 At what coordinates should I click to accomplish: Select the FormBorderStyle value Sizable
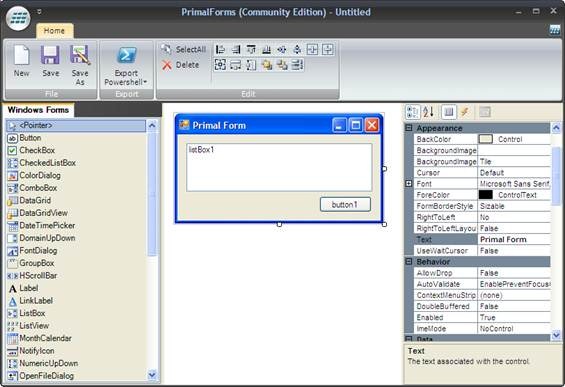[x=514, y=206]
